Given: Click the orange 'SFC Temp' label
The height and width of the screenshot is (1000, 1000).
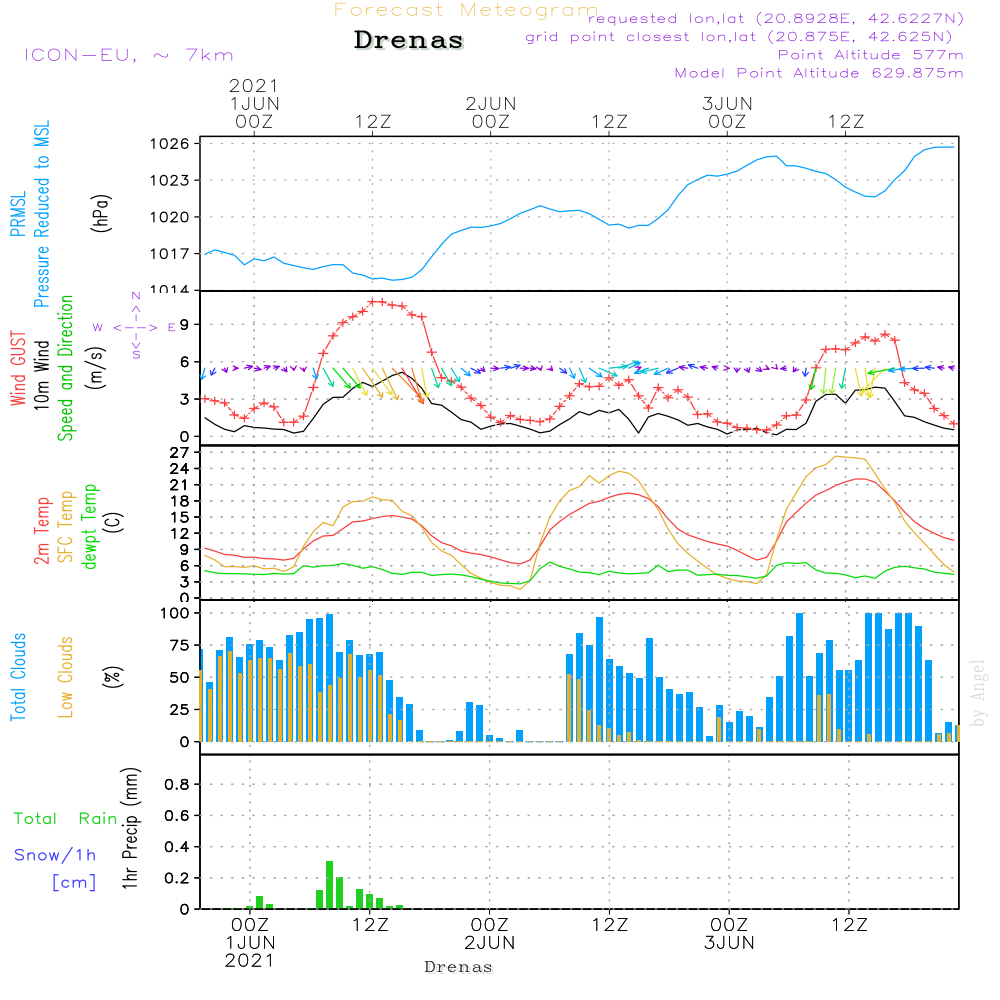Looking at the screenshot, I should click(x=66, y=527).
